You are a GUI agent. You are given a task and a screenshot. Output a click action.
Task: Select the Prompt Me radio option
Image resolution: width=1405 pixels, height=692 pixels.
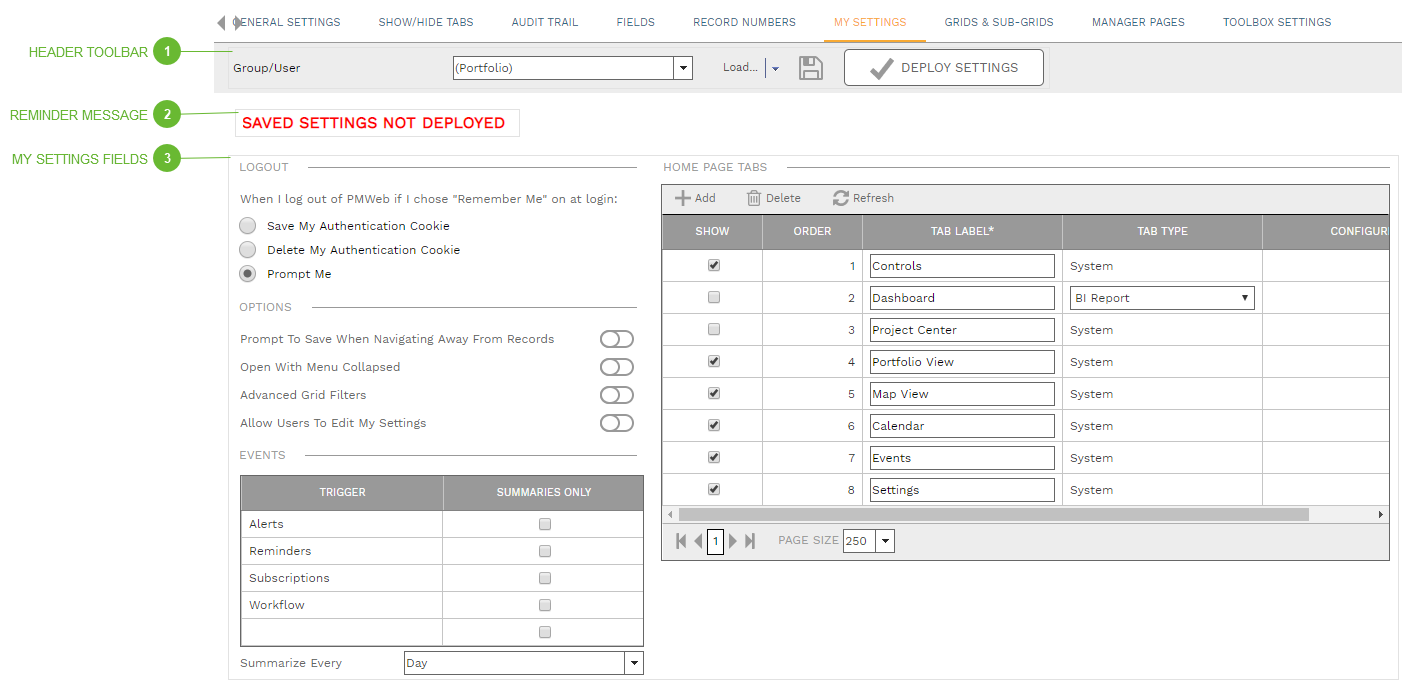(x=247, y=273)
